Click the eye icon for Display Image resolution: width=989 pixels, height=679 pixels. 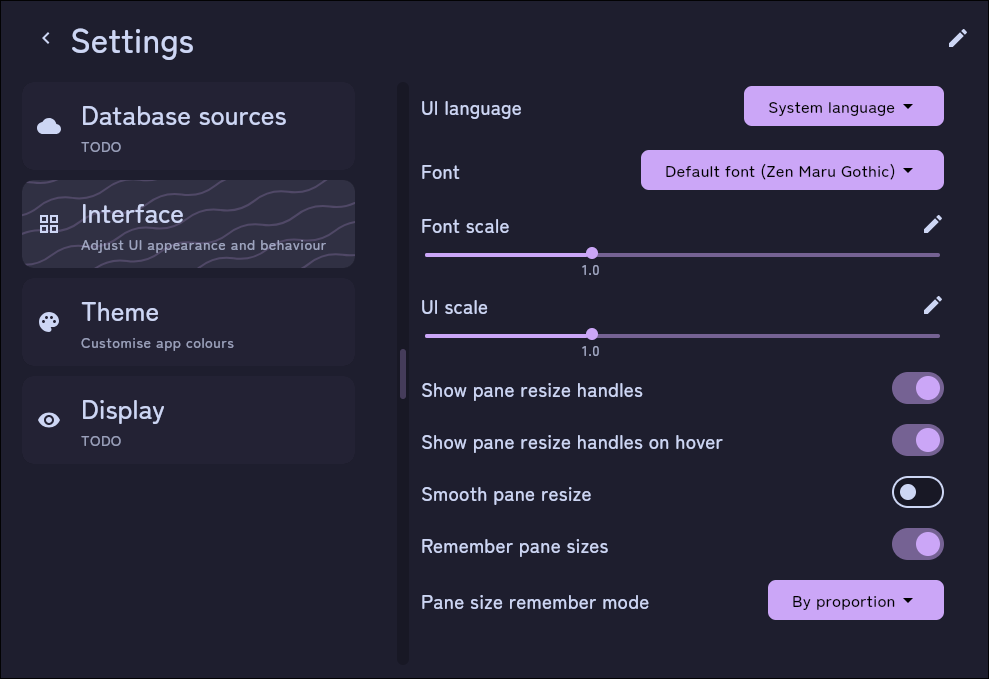click(49, 420)
